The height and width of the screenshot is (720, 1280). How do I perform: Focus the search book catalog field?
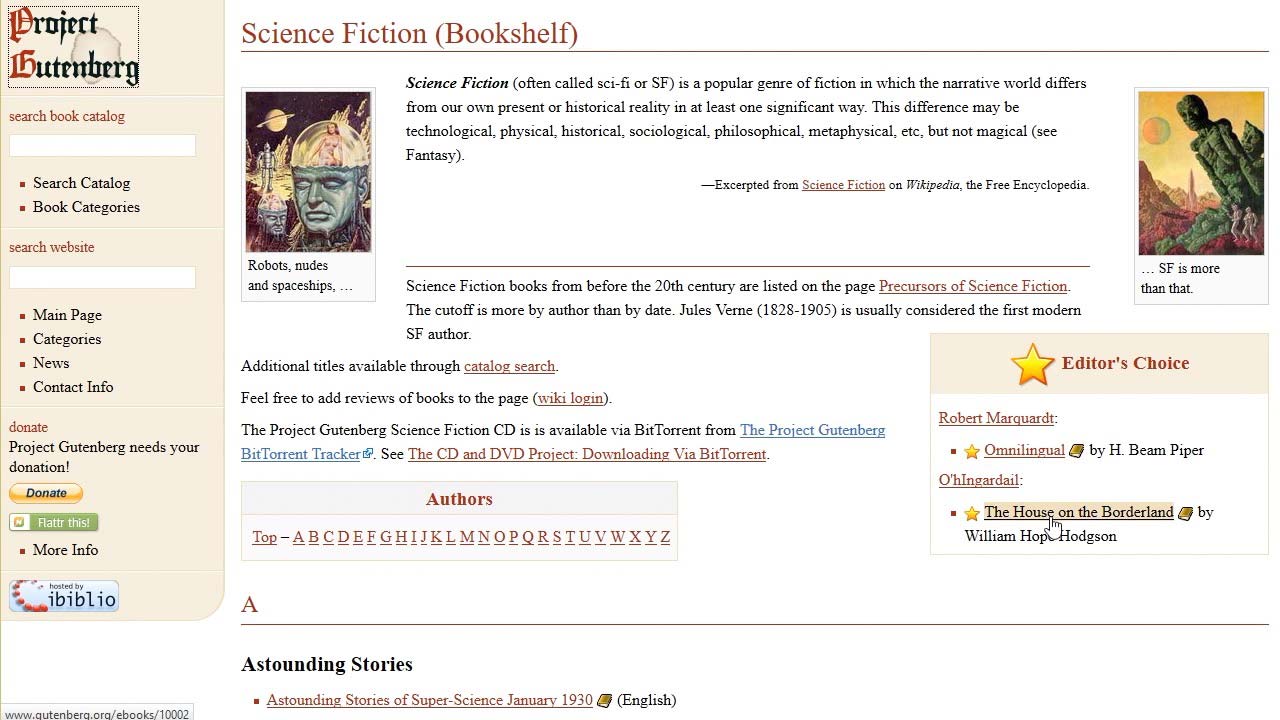pyautogui.click(x=102, y=146)
